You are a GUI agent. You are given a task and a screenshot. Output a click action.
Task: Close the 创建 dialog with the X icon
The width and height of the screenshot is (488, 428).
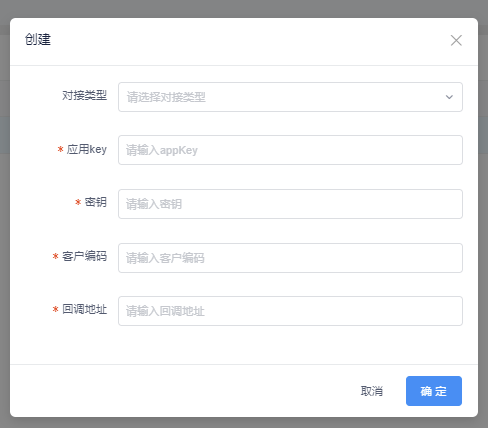[x=456, y=40]
